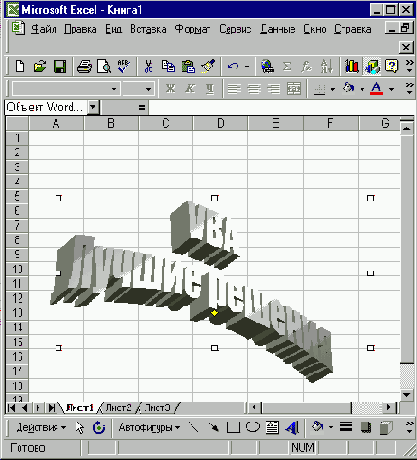Toggle bold Ж formatting button

pos(170,89)
